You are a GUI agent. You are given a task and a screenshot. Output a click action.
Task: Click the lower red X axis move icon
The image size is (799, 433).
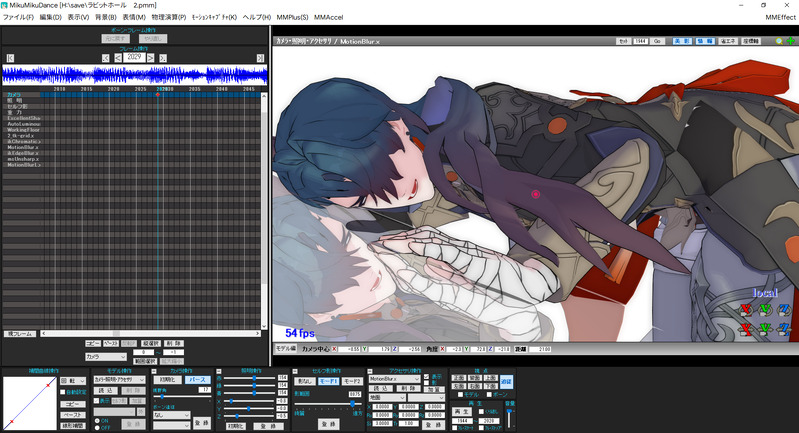(x=746, y=329)
